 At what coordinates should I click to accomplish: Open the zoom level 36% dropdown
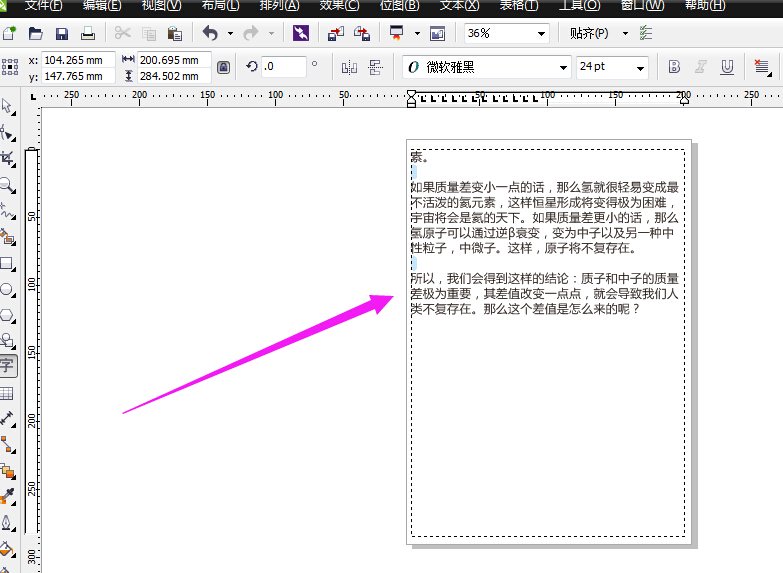542,33
